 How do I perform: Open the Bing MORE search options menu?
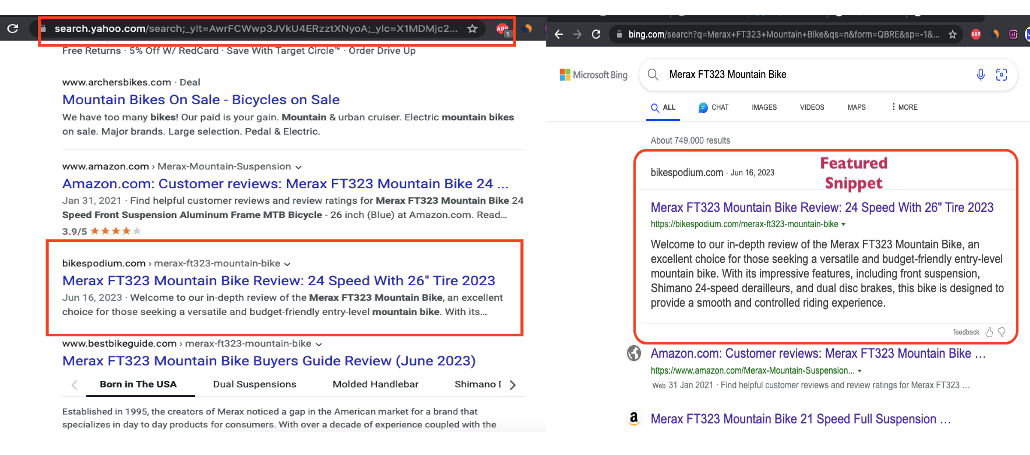(903, 107)
